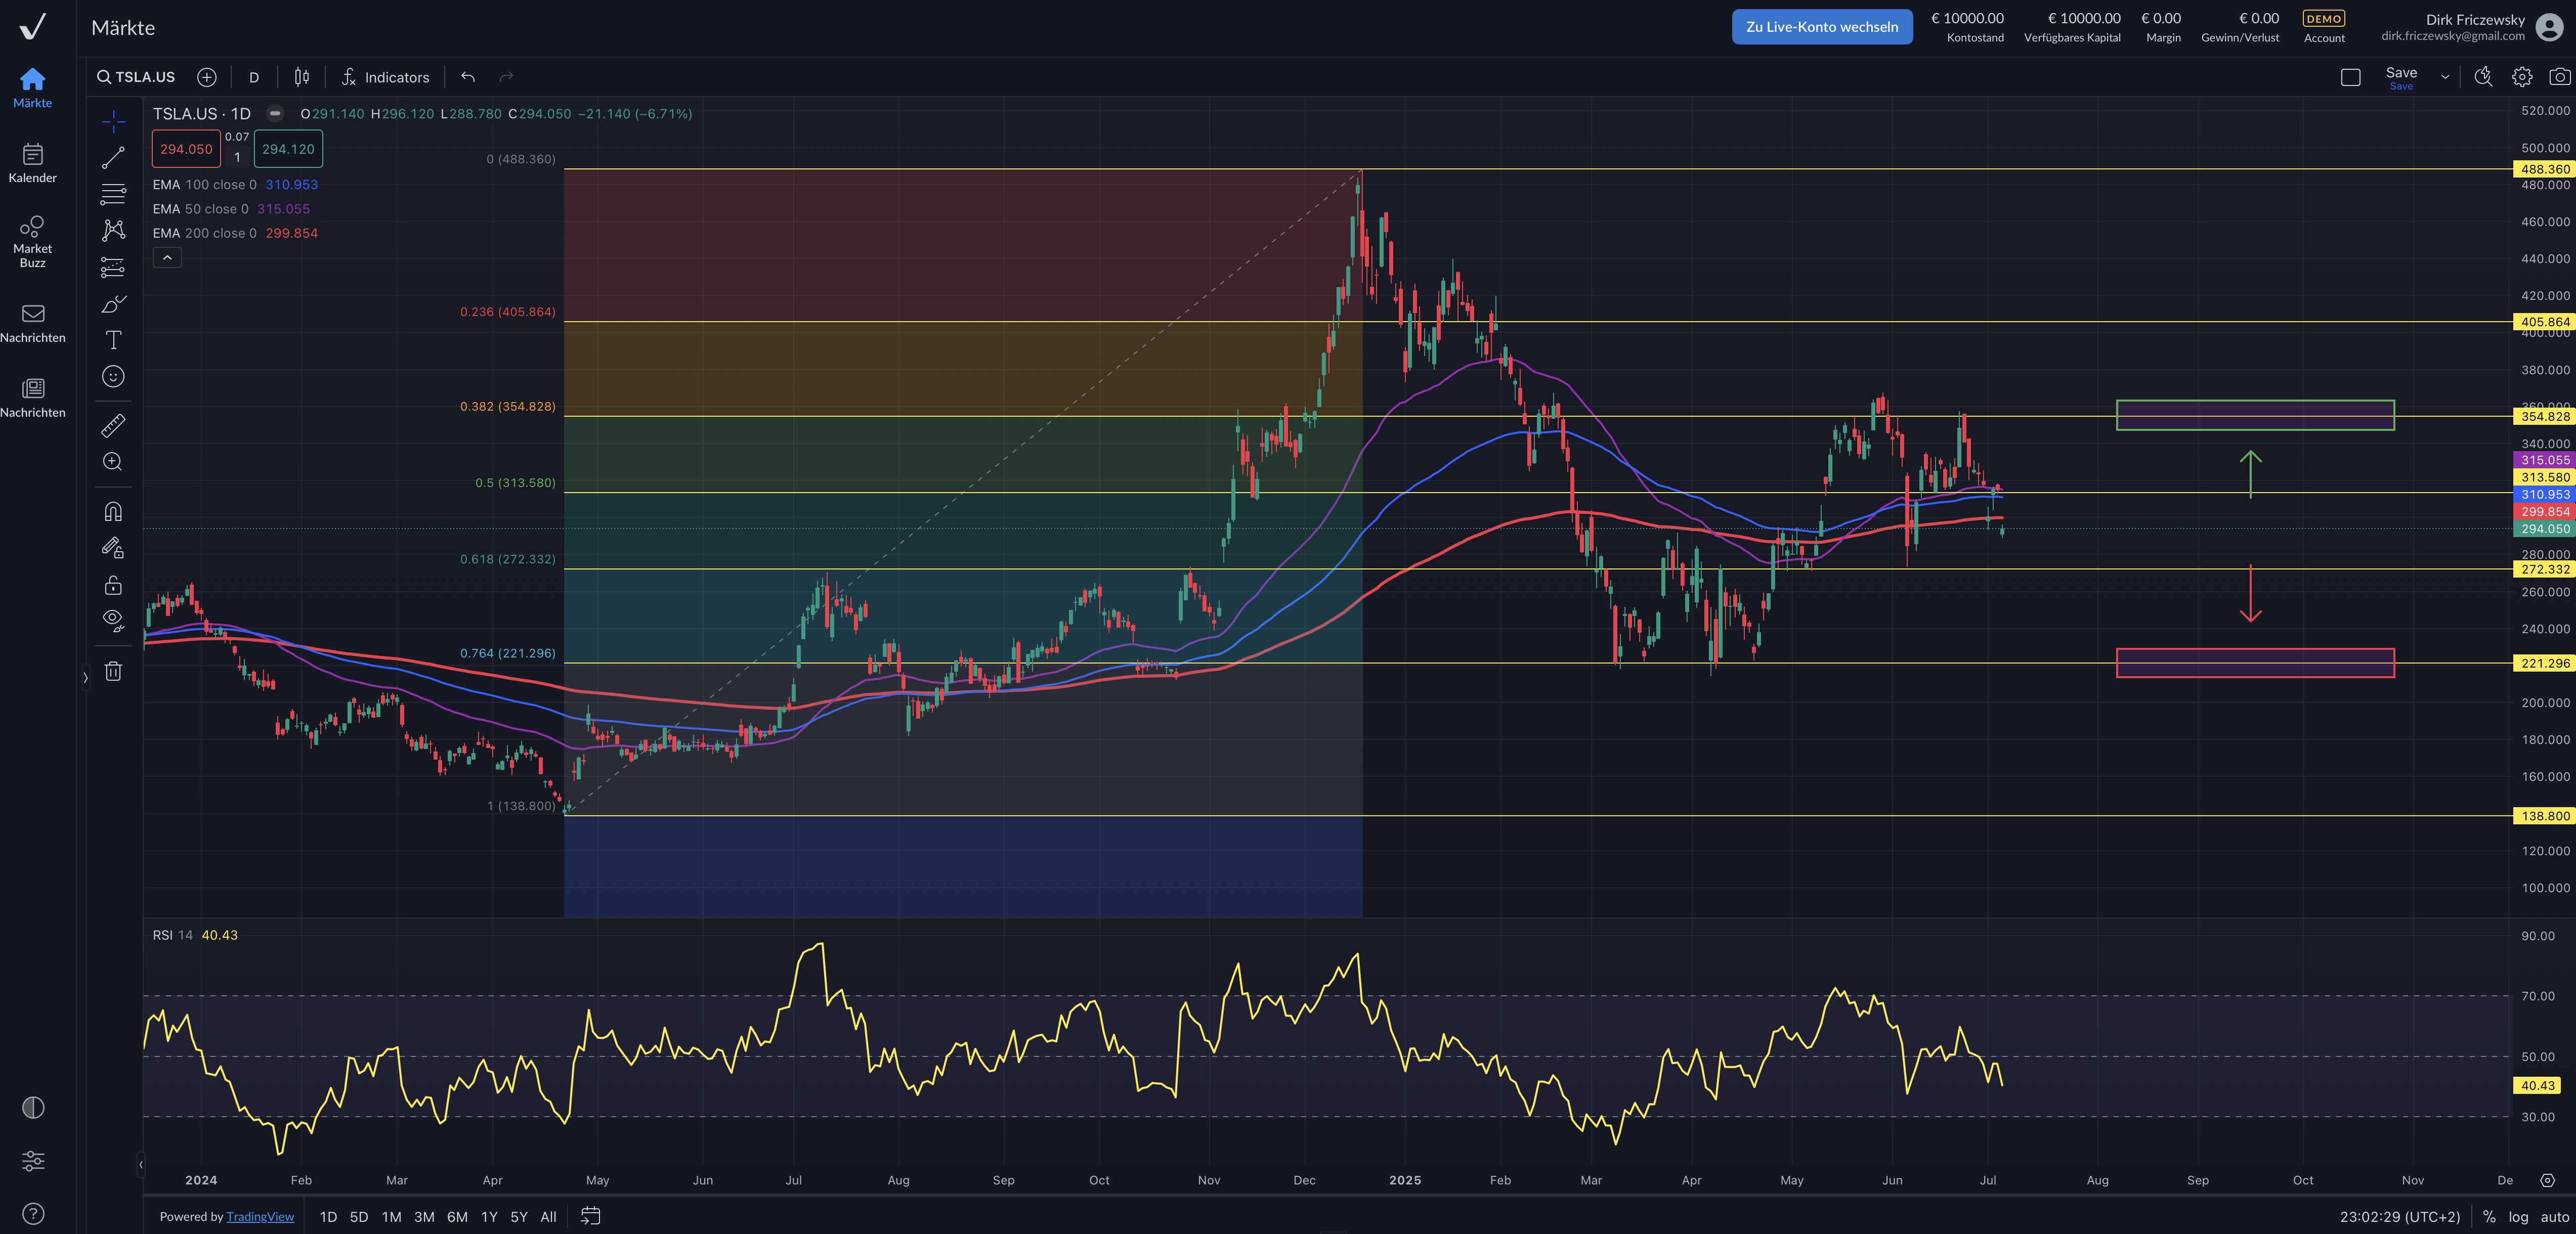
Task: Open the Save dropdown arrow
Action: [x=2445, y=77]
